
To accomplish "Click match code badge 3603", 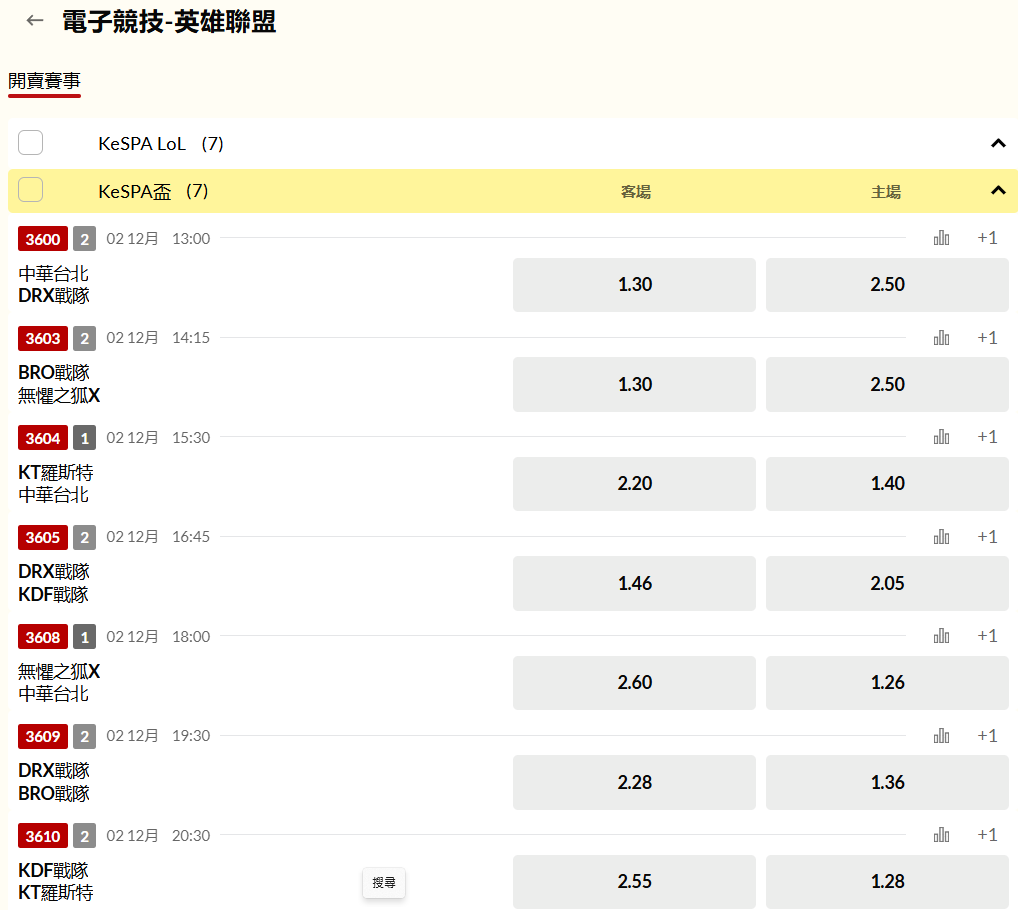I will 43,338.
